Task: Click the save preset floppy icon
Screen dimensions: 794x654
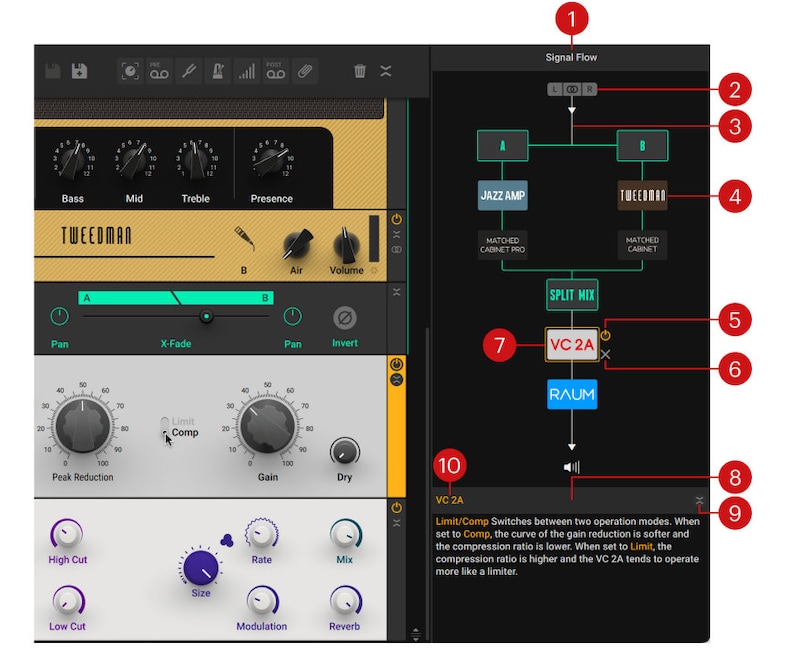Action: pyautogui.click(x=52, y=71)
